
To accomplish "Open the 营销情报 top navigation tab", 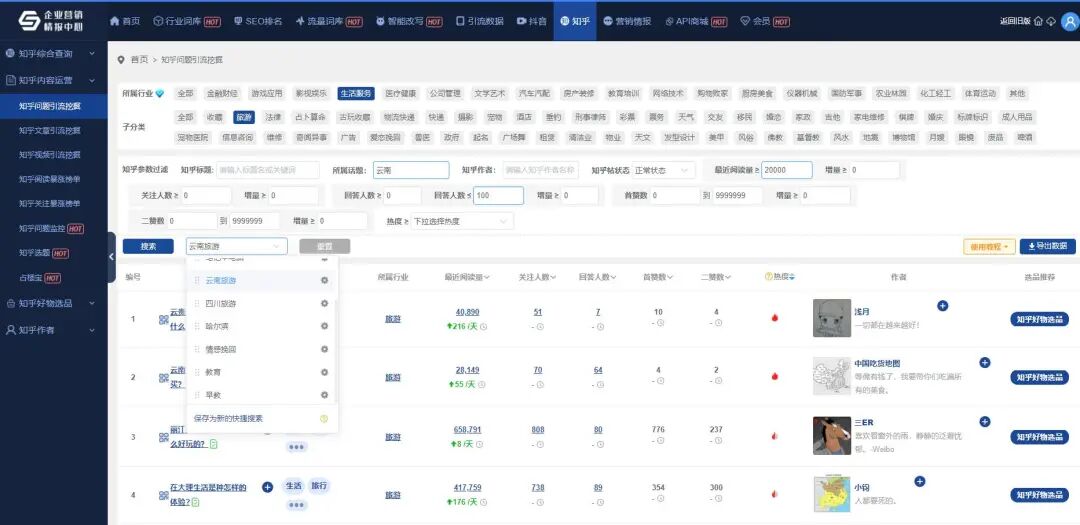I will pos(627,21).
